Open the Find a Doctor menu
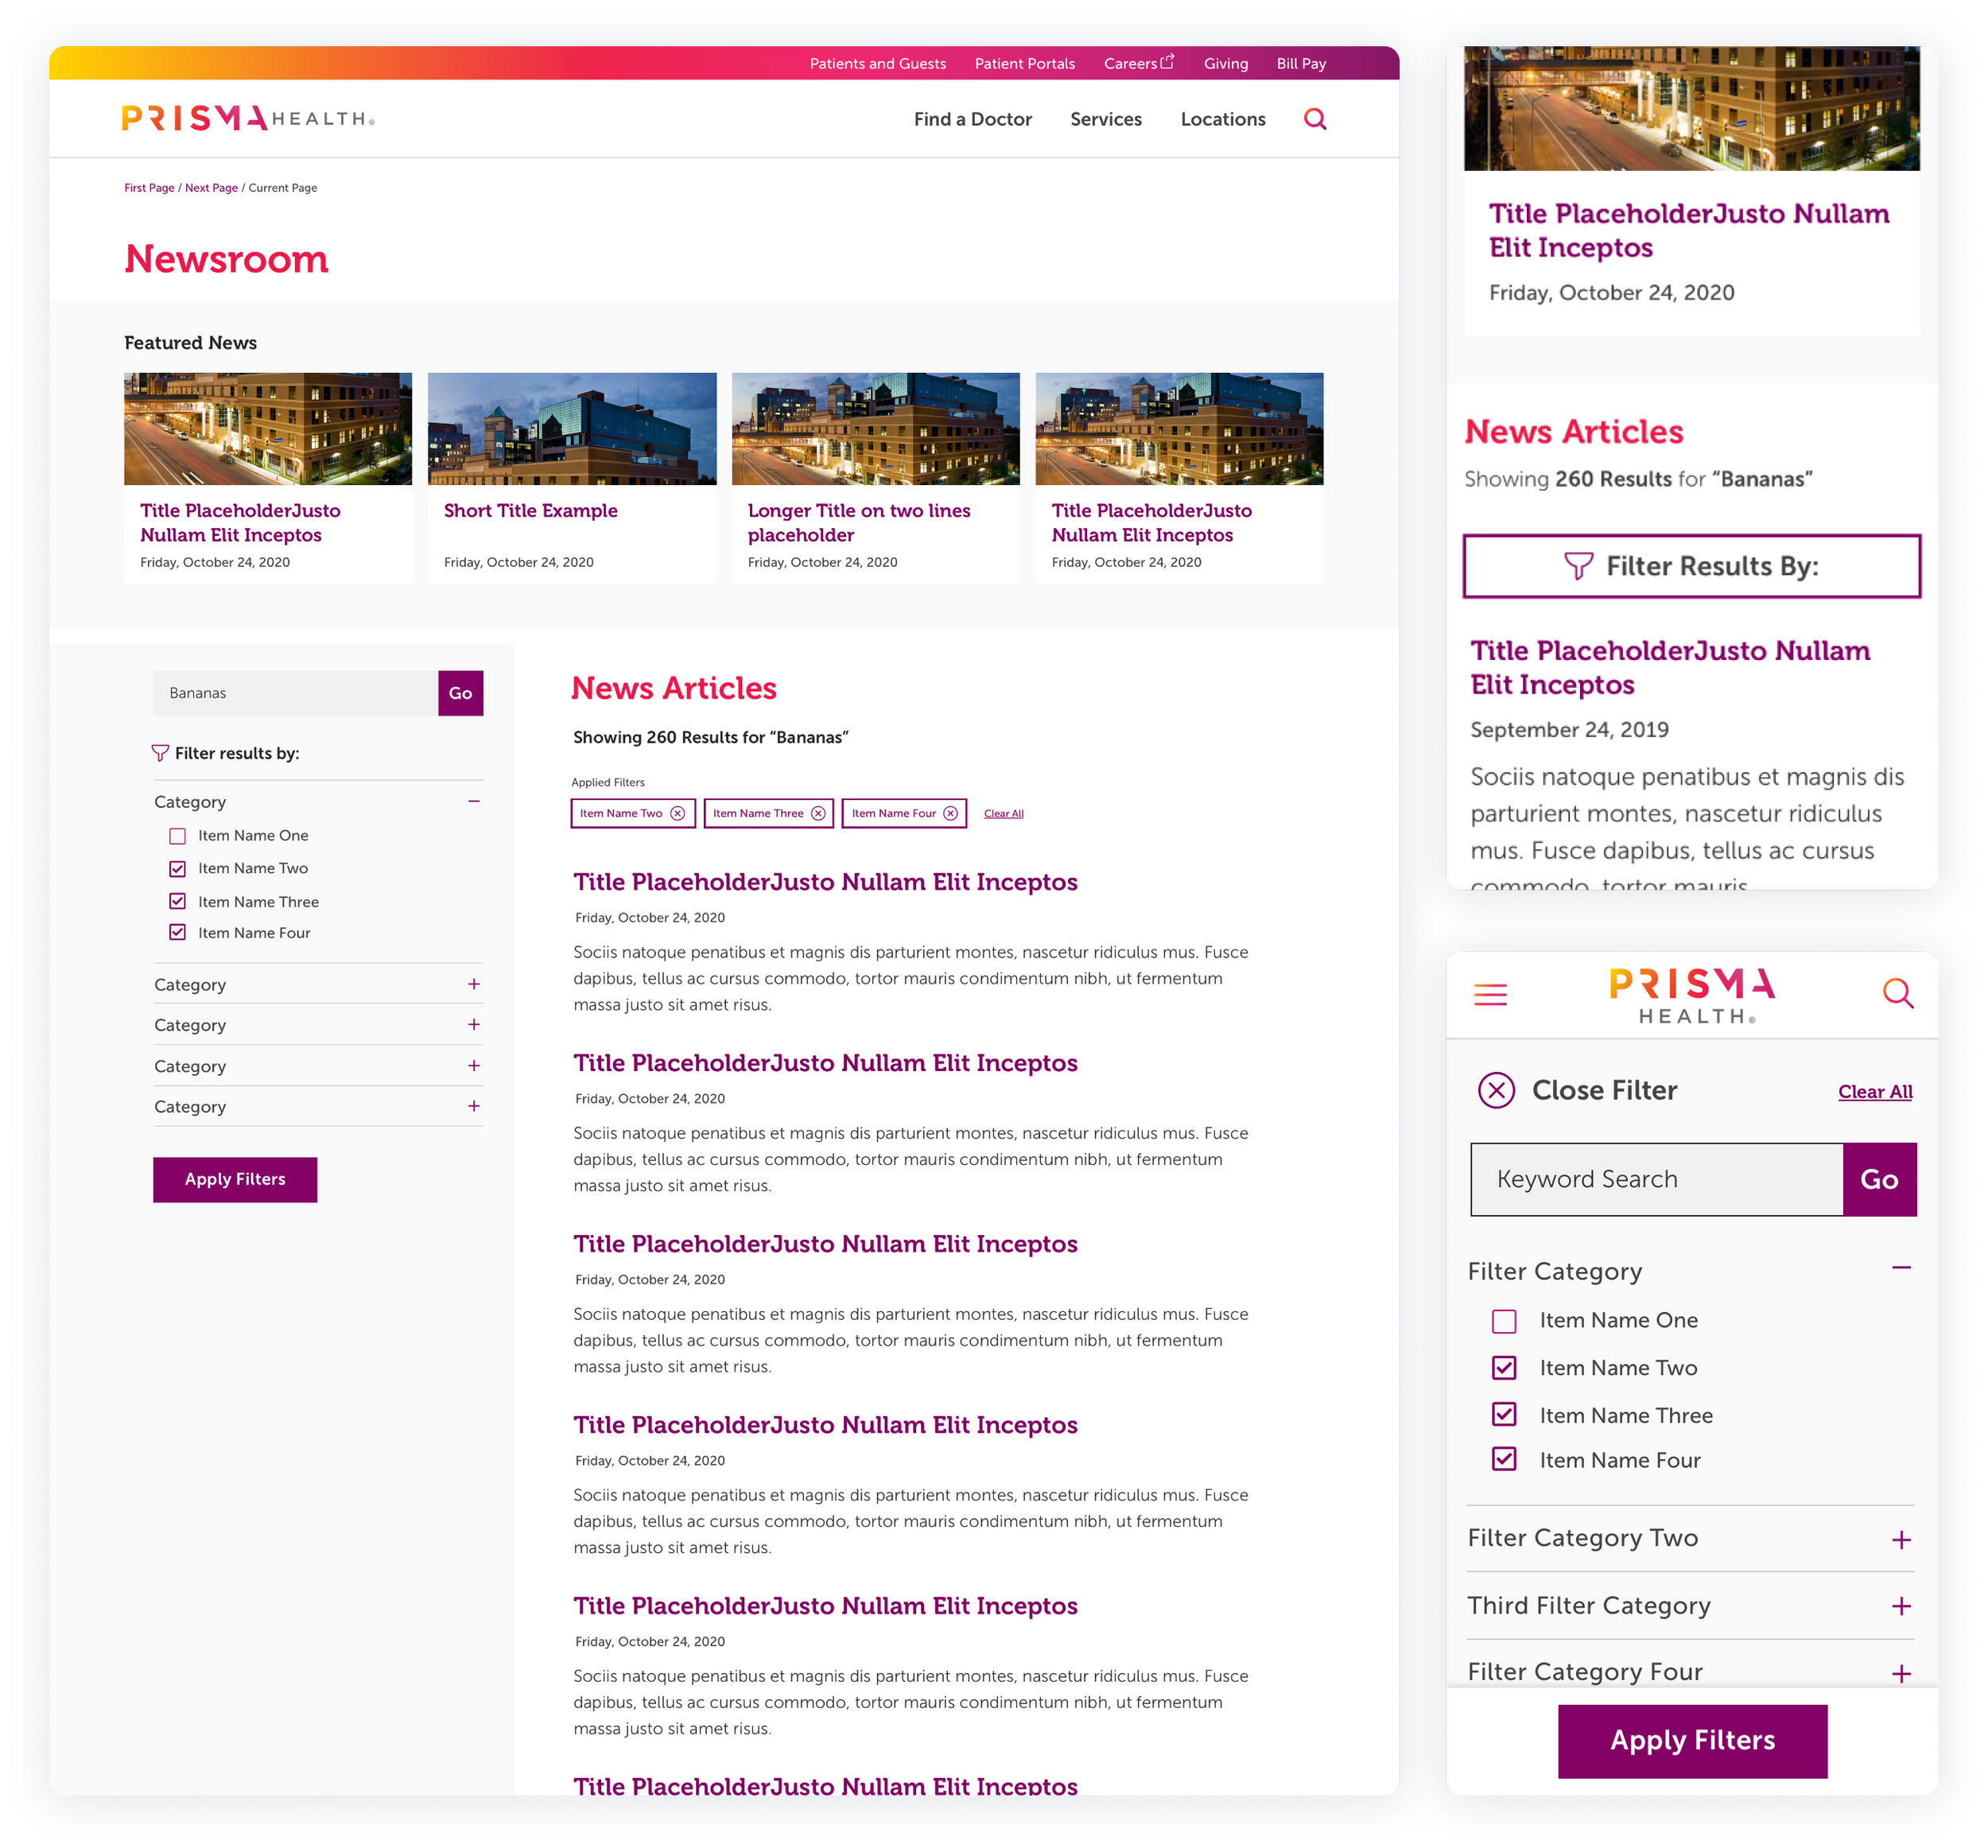Image resolution: width=1988 pixels, height=1848 pixels. [x=972, y=119]
